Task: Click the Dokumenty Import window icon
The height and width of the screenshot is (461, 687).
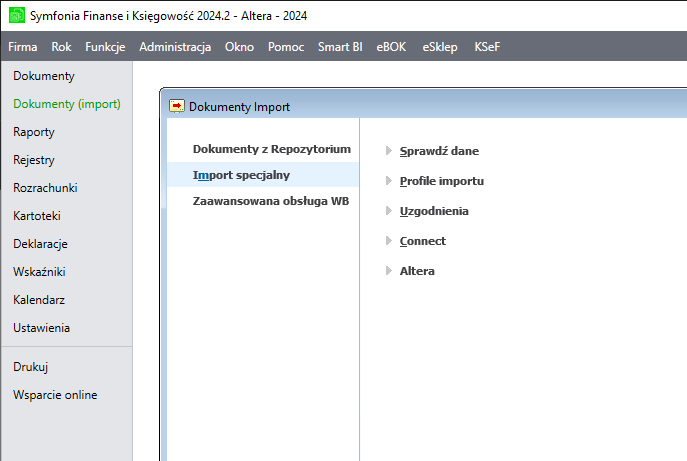Action: coord(177,106)
